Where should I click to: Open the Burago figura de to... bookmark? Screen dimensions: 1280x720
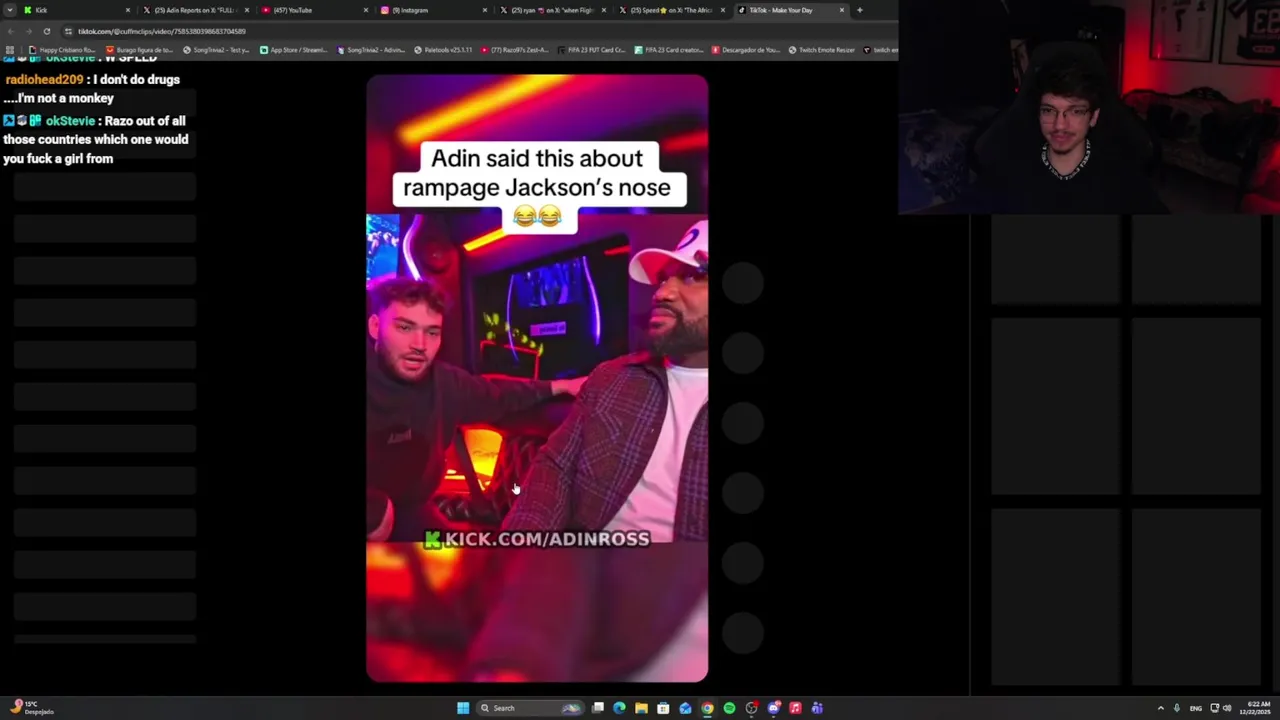(x=139, y=50)
